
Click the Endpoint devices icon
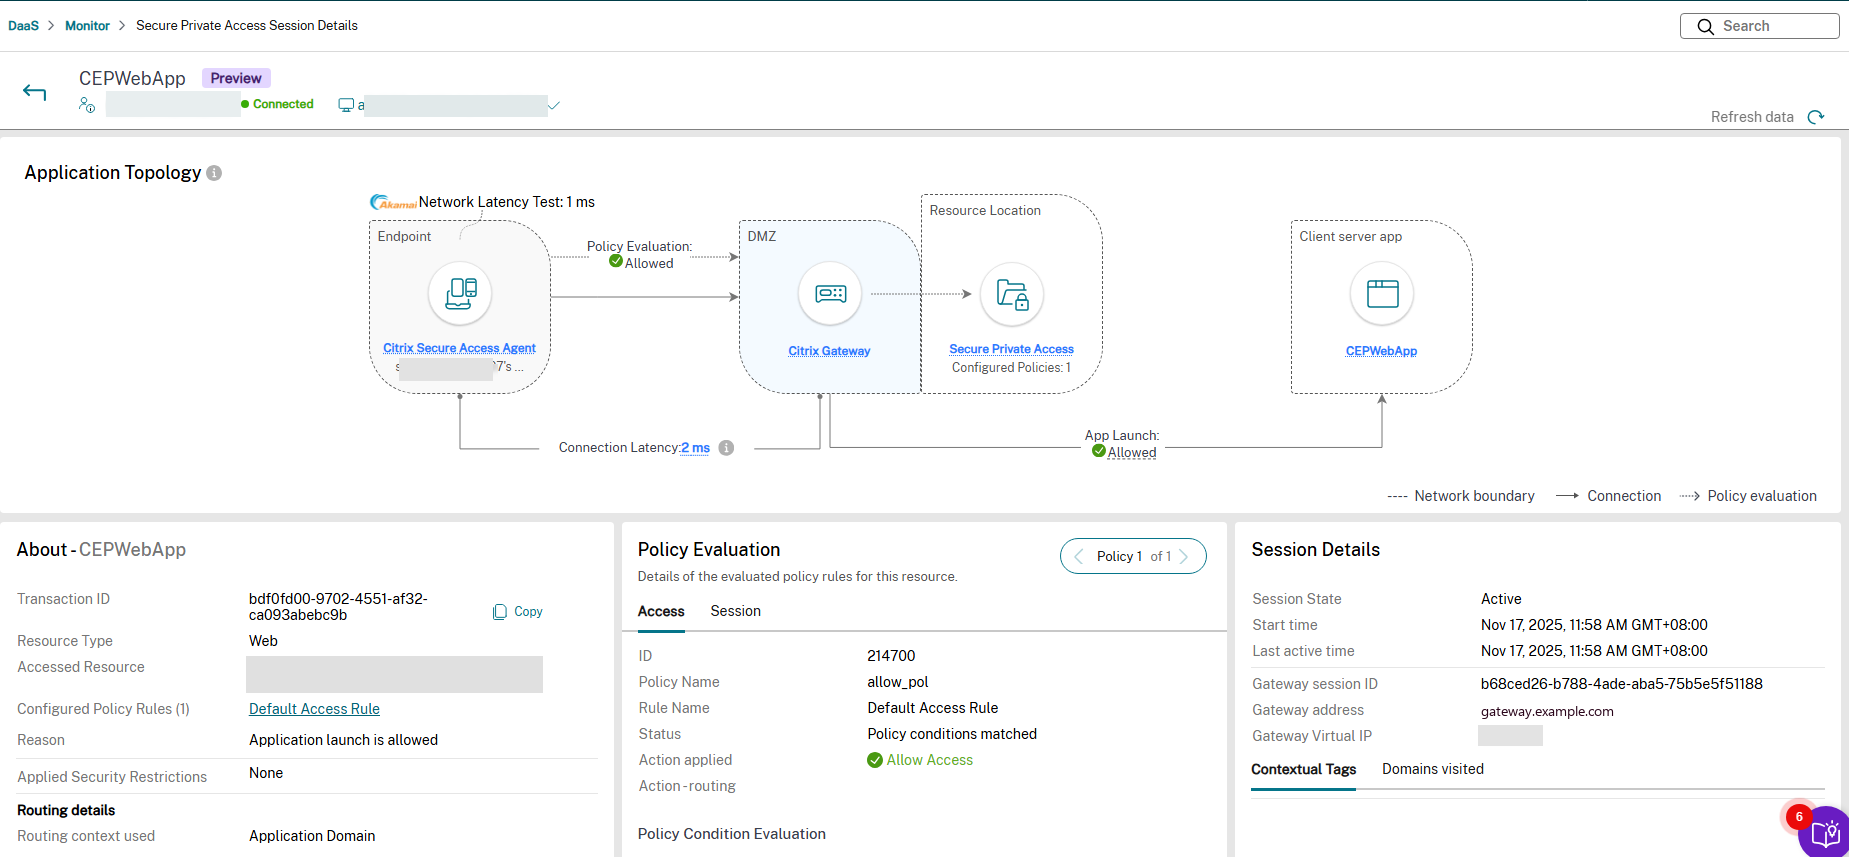click(x=460, y=293)
